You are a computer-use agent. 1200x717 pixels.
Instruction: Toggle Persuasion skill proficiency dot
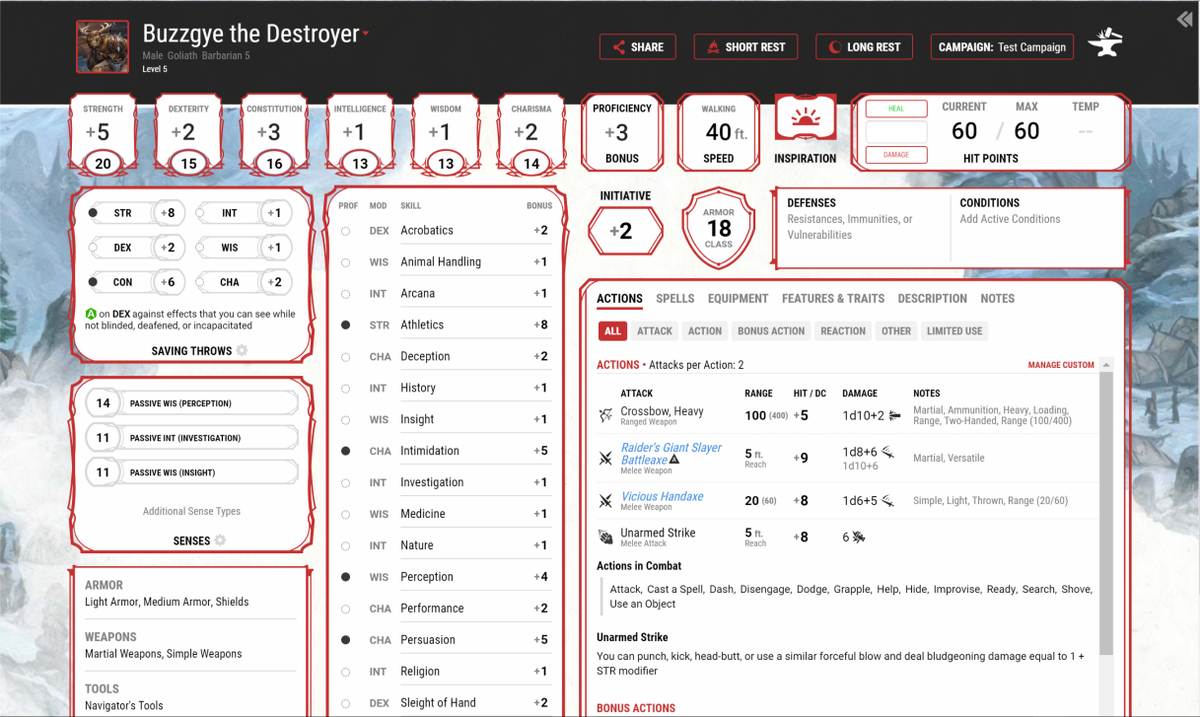pyautogui.click(x=346, y=640)
